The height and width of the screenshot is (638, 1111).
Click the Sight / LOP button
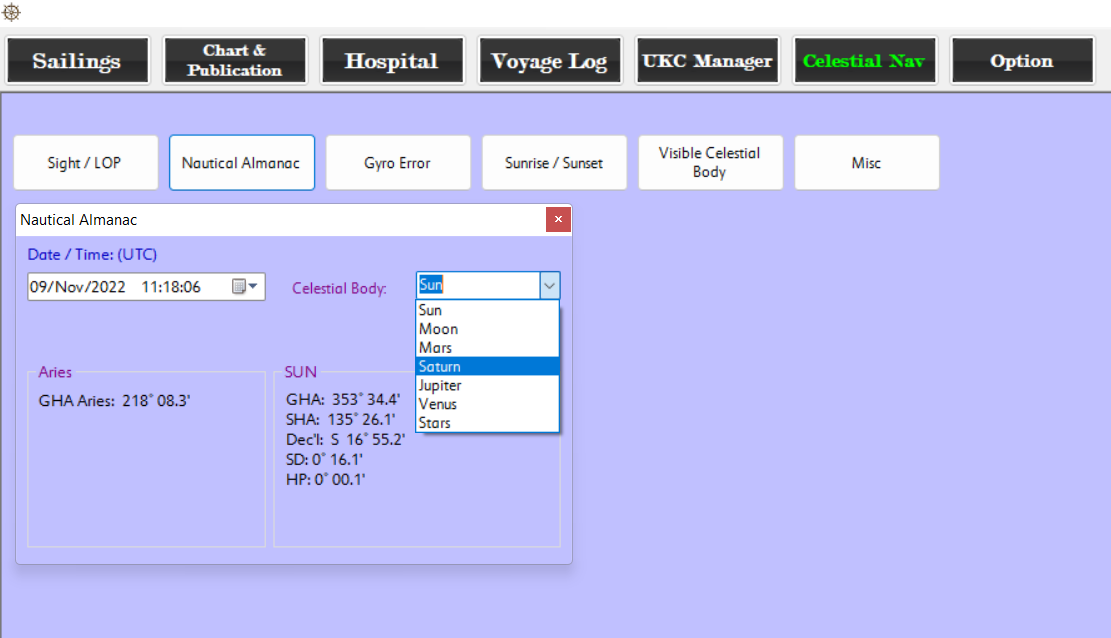(86, 163)
